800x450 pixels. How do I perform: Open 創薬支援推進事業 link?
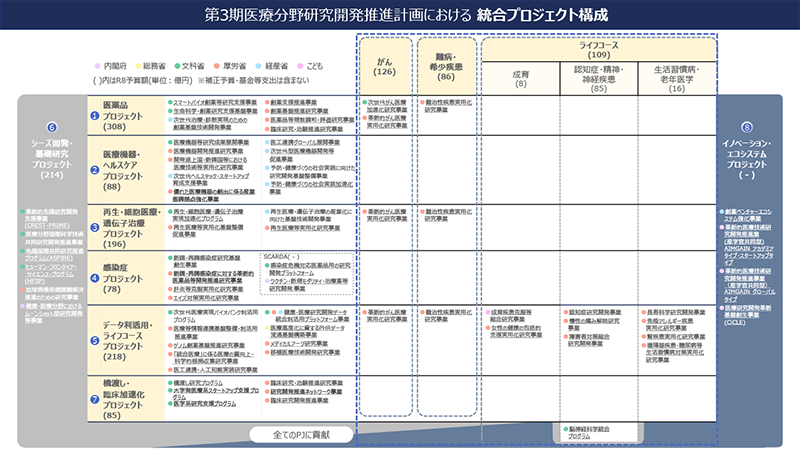click(x=293, y=103)
